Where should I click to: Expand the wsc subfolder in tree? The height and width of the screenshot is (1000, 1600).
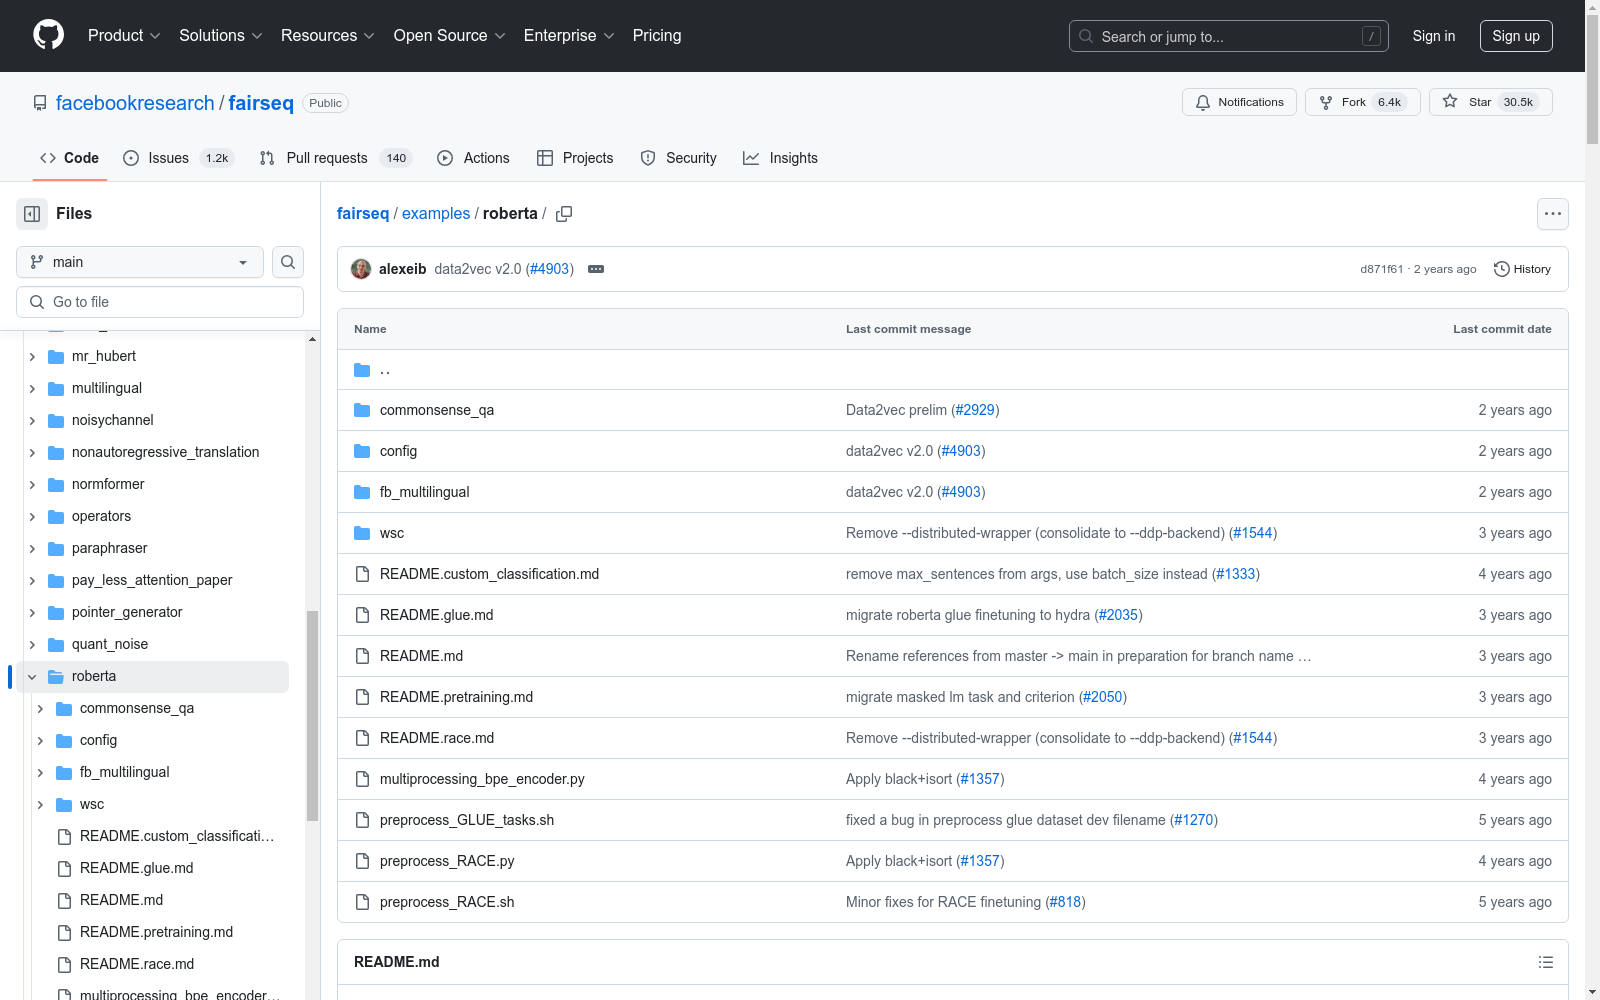(40, 805)
